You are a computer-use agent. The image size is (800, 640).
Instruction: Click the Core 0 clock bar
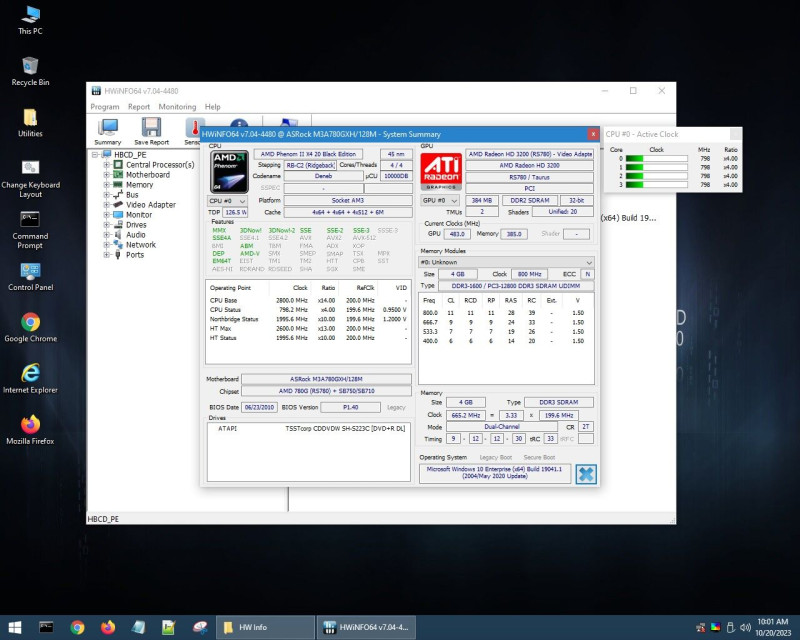656,158
